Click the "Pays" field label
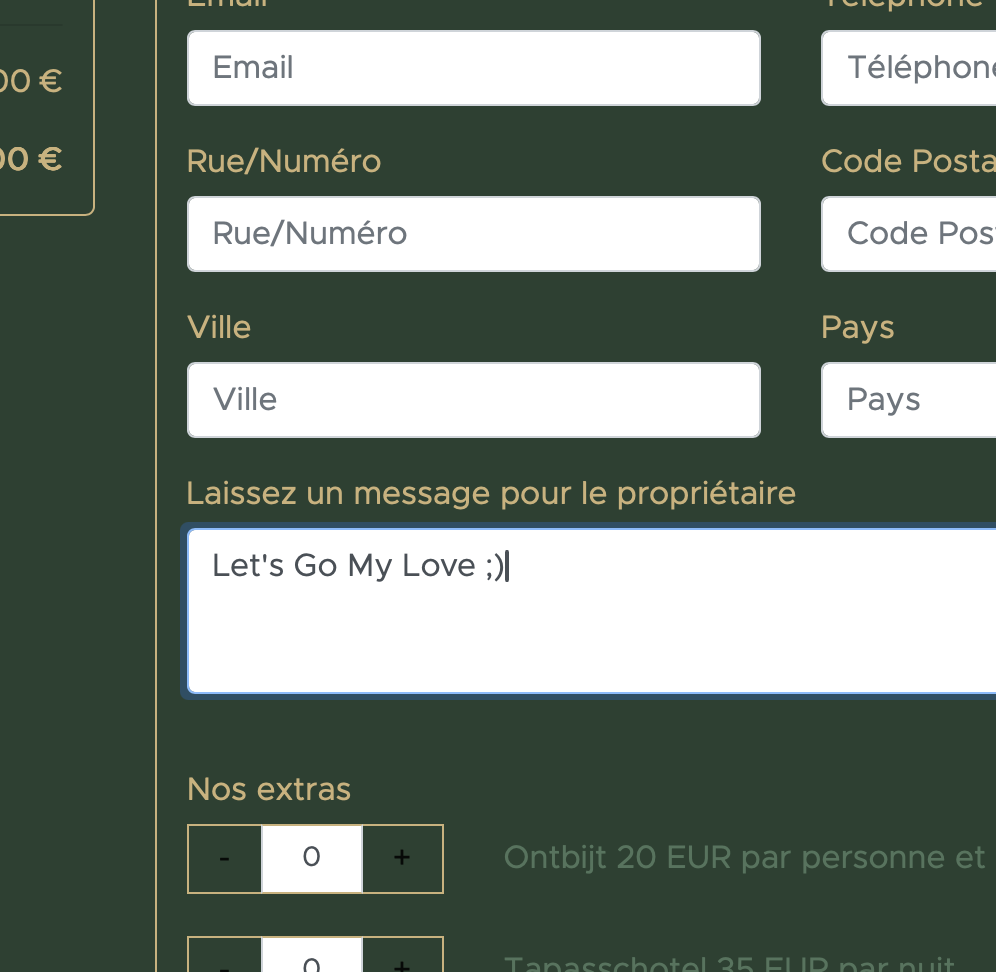Viewport: 996px width, 972px height. coord(857,327)
